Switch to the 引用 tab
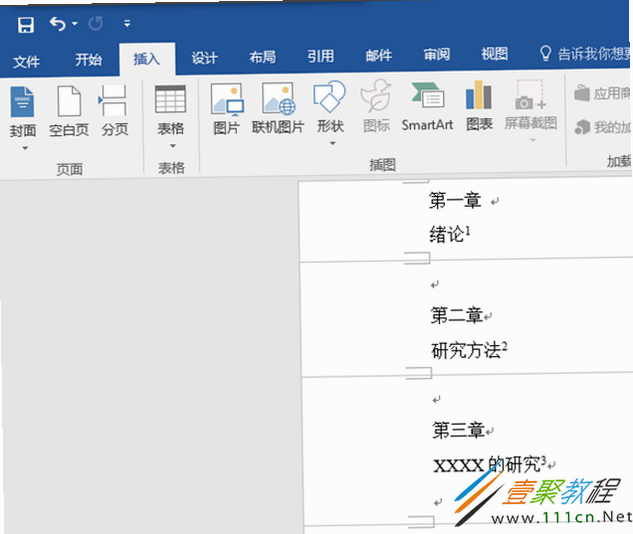This screenshot has width=633, height=534. tap(321, 56)
